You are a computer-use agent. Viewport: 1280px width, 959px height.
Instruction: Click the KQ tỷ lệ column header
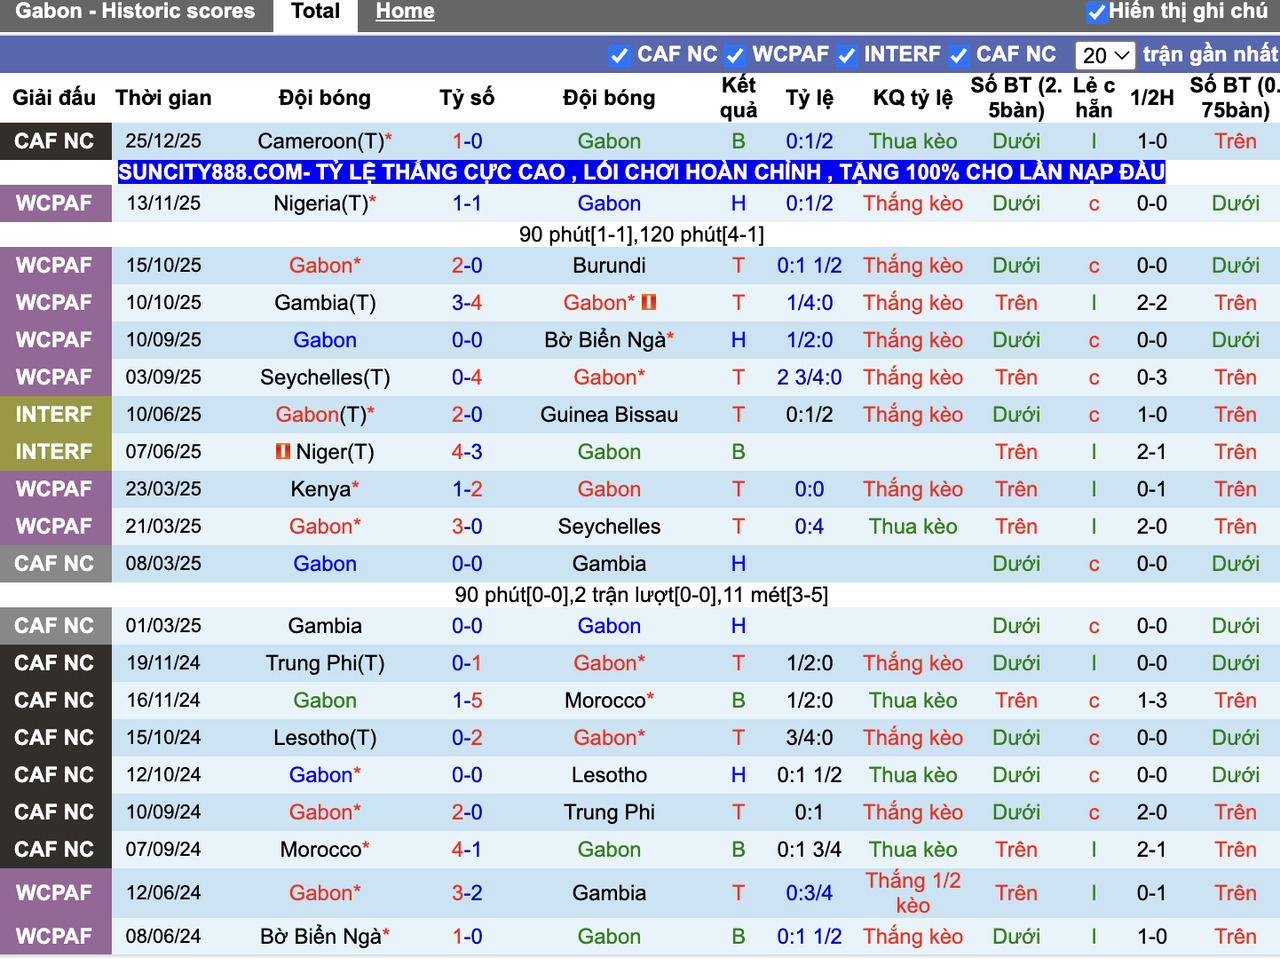[913, 98]
